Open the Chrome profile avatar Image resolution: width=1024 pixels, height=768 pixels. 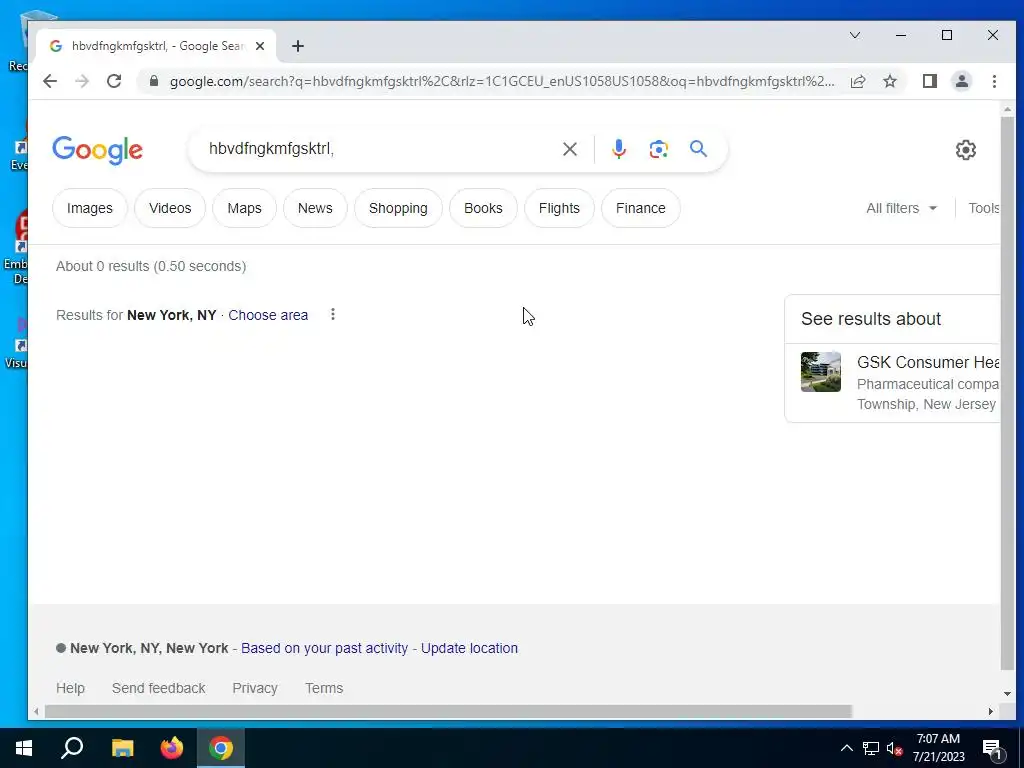(x=962, y=81)
